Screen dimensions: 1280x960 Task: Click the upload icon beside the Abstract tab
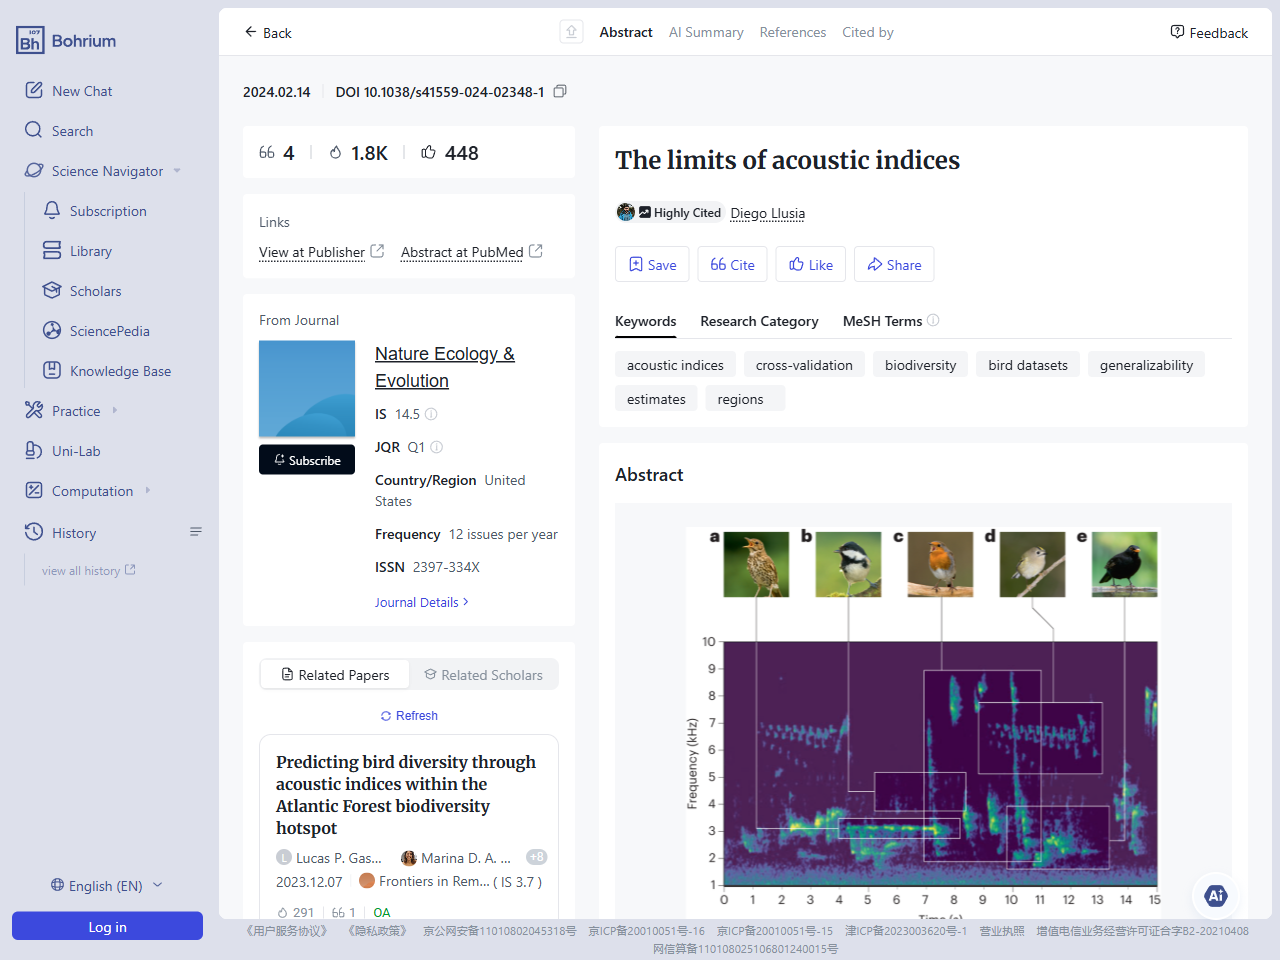[570, 31]
